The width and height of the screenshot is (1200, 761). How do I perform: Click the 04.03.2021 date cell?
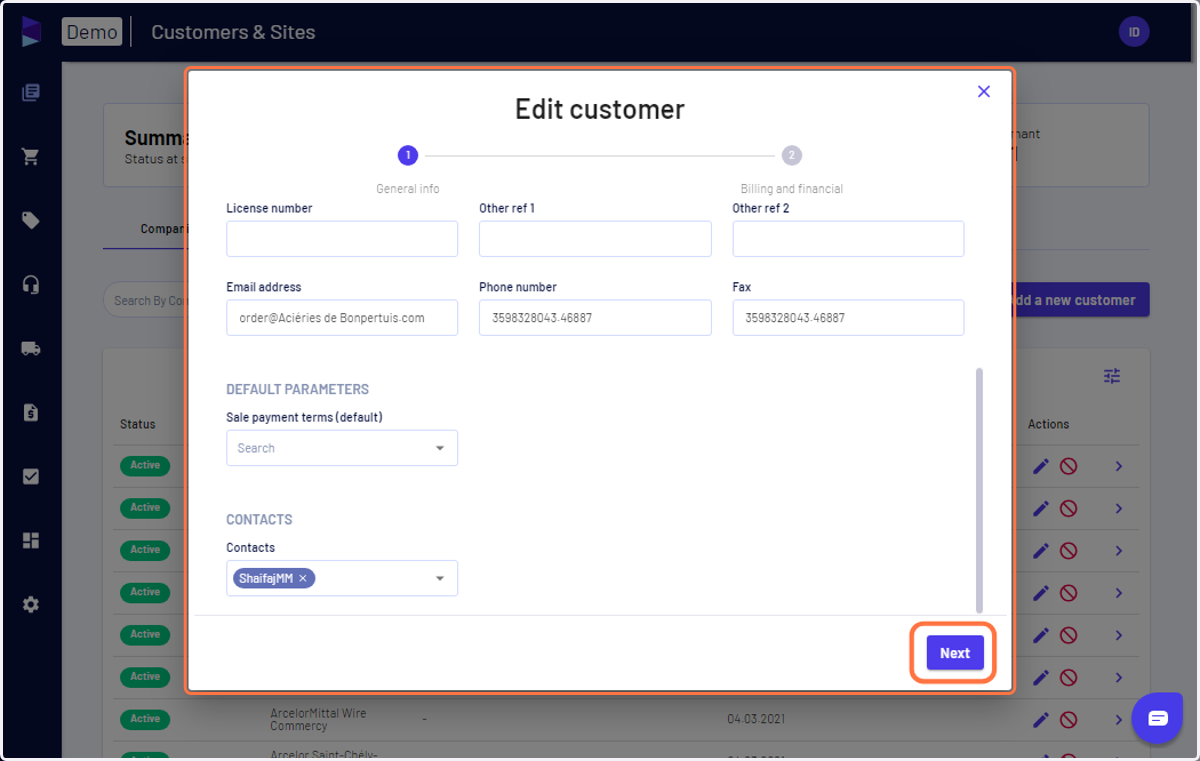(755, 719)
